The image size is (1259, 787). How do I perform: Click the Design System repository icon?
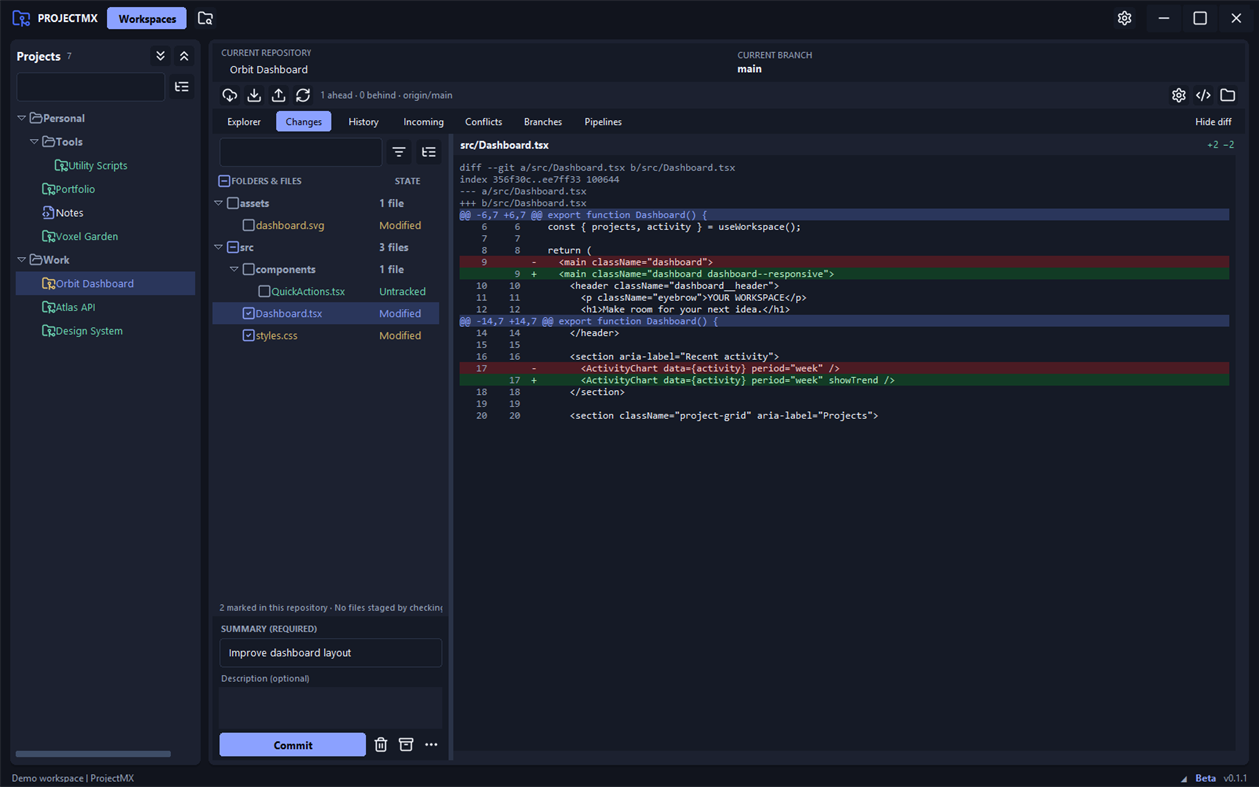[48, 330]
